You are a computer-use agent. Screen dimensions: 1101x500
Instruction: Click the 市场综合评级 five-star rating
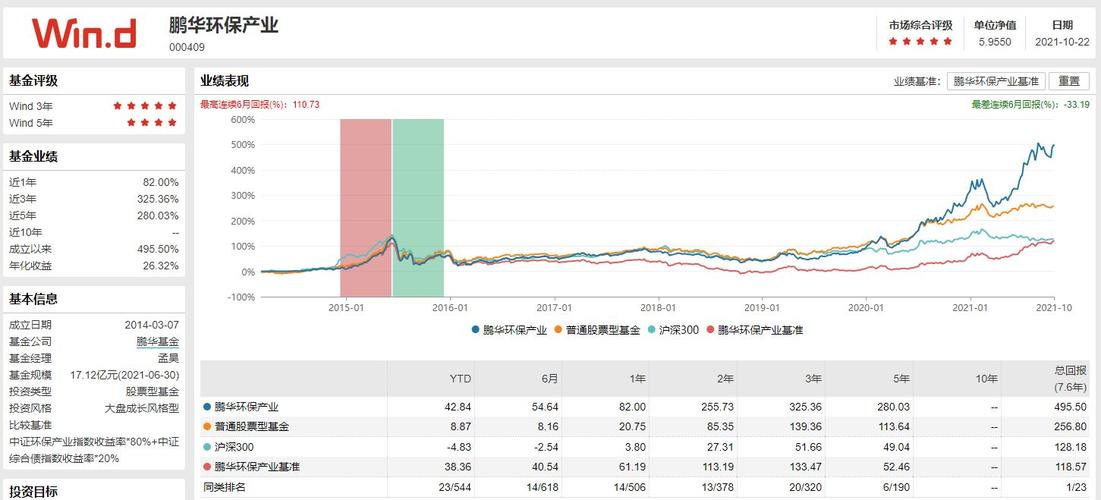click(x=920, y=41)
